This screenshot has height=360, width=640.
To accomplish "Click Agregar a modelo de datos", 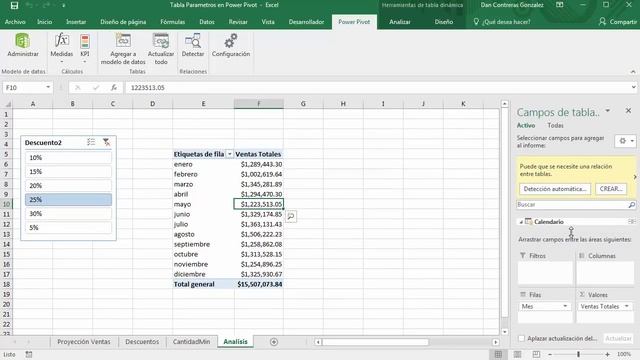I will [x=123, y=49].
